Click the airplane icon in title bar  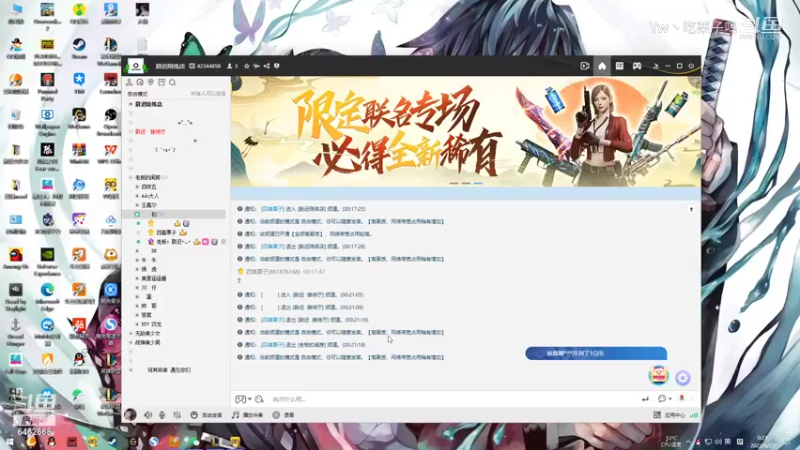[x=257, y=66]
